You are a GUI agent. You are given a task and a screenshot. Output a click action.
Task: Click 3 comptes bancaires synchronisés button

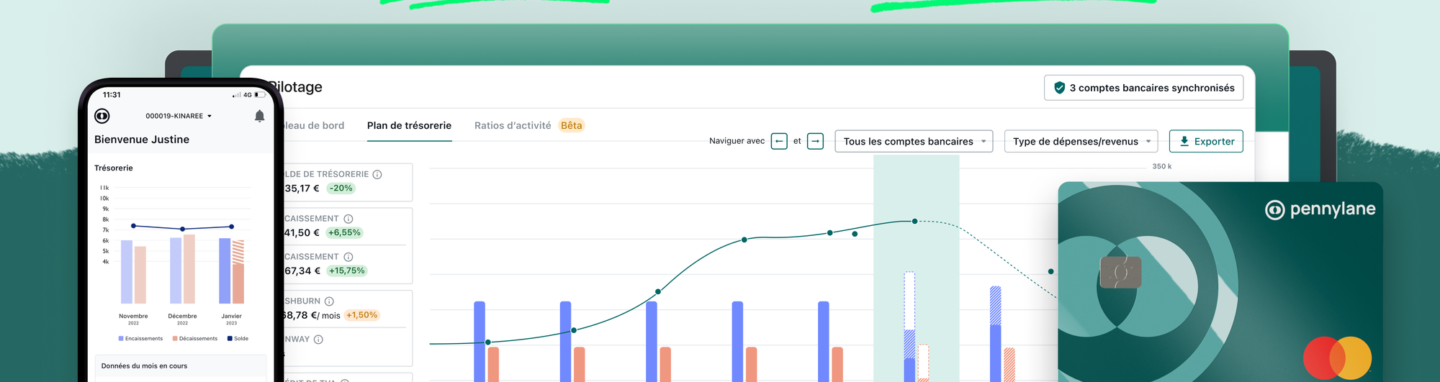tap(1144, 88)
